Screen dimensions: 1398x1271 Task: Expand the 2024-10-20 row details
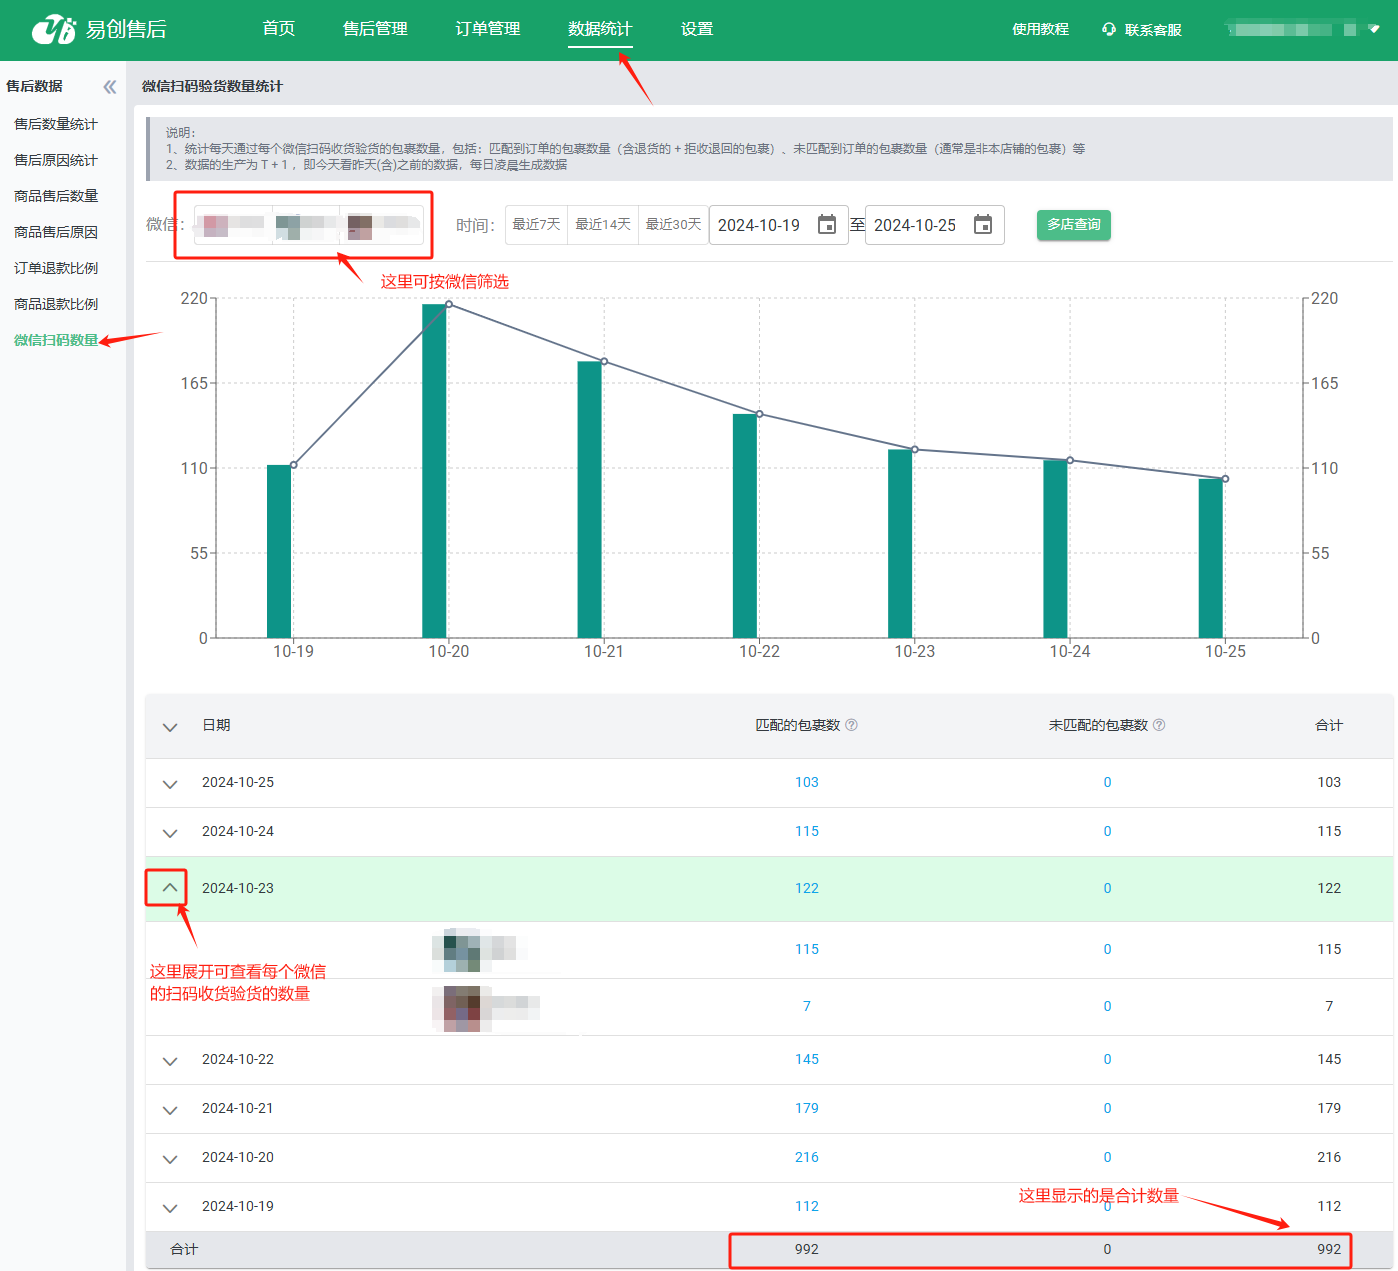coord(170,1158)
